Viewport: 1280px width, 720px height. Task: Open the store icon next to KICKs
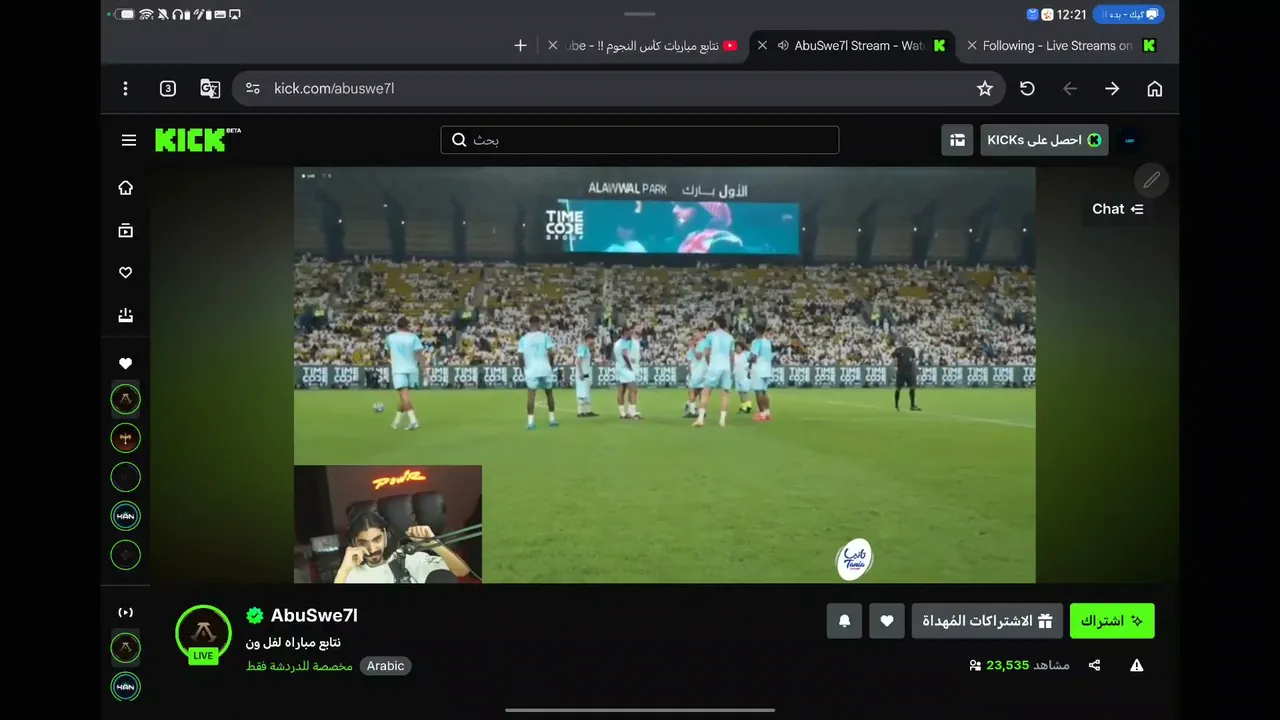pyautogui.click(x=957, y=140)
